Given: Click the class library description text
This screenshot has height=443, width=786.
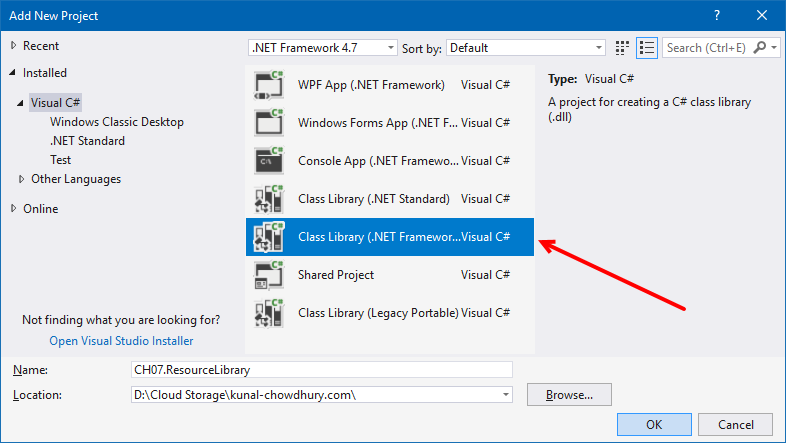Looking at the screenshot, I should pyautogui.click(x=650, y=109).
